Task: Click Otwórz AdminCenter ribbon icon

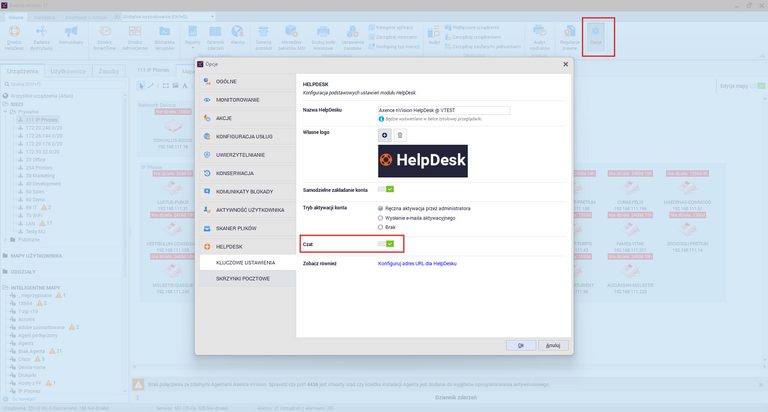Action: click(x=135, y=38)
